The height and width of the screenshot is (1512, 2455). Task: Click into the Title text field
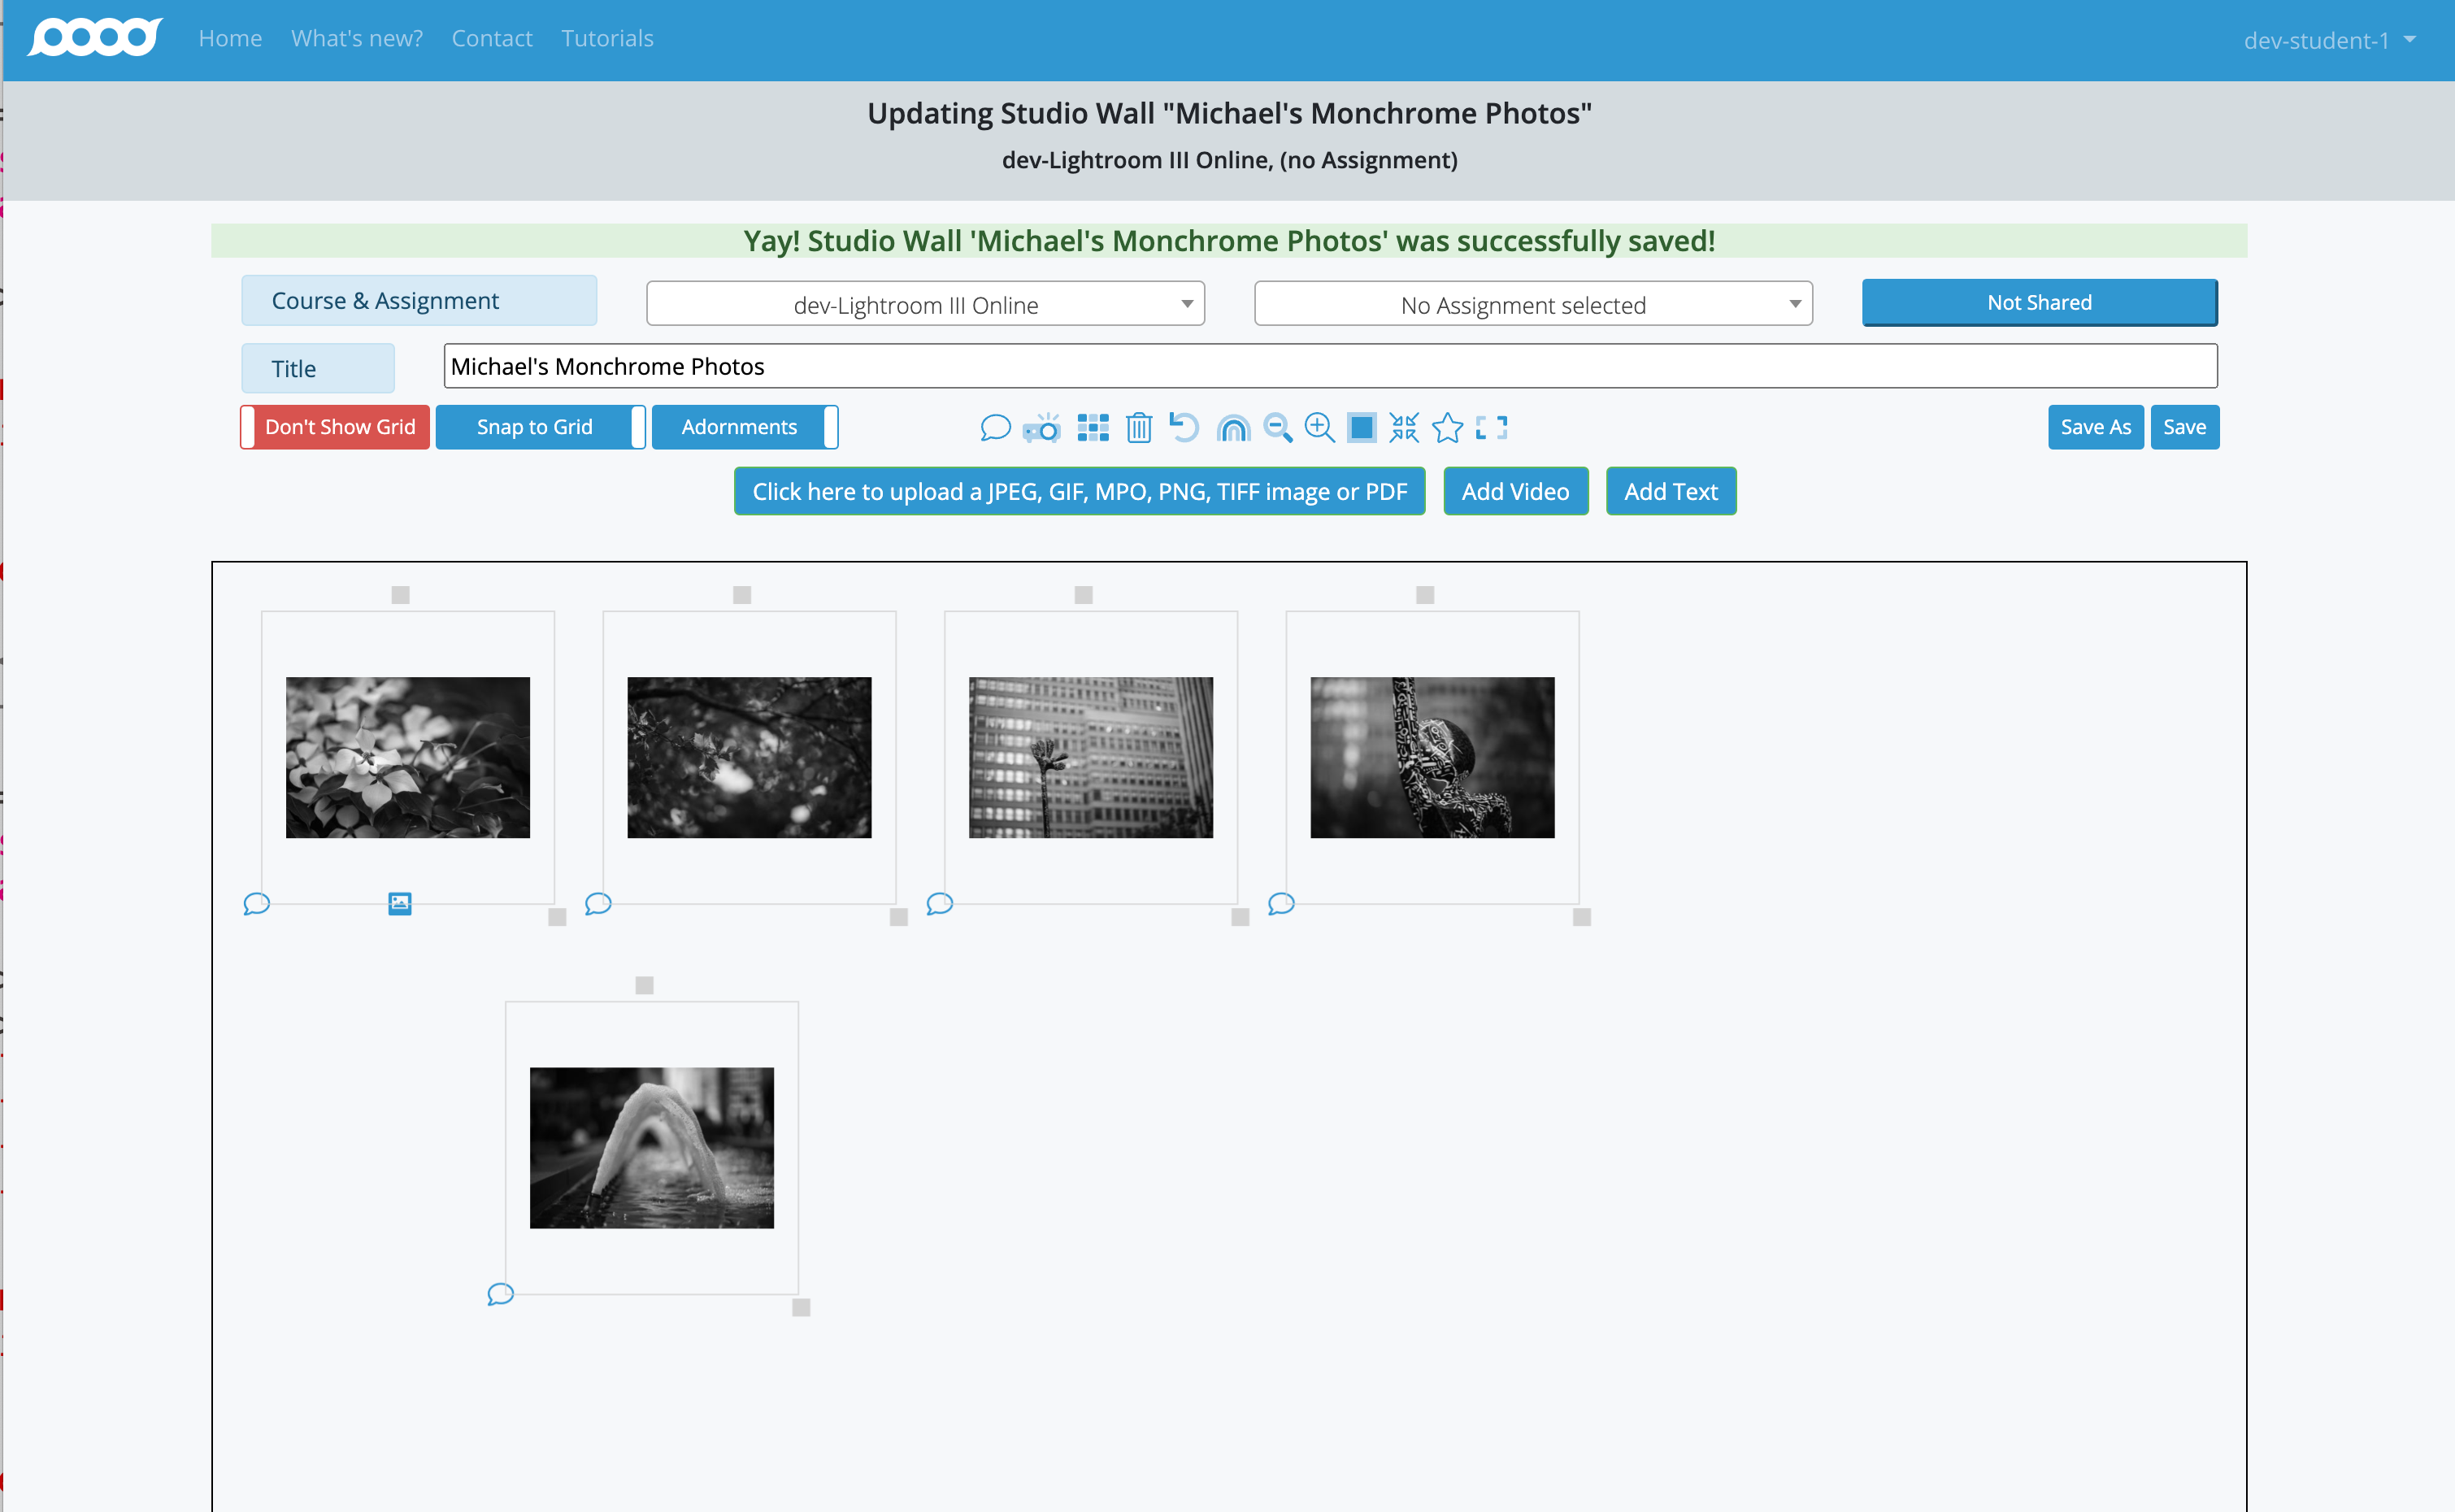1330,366
